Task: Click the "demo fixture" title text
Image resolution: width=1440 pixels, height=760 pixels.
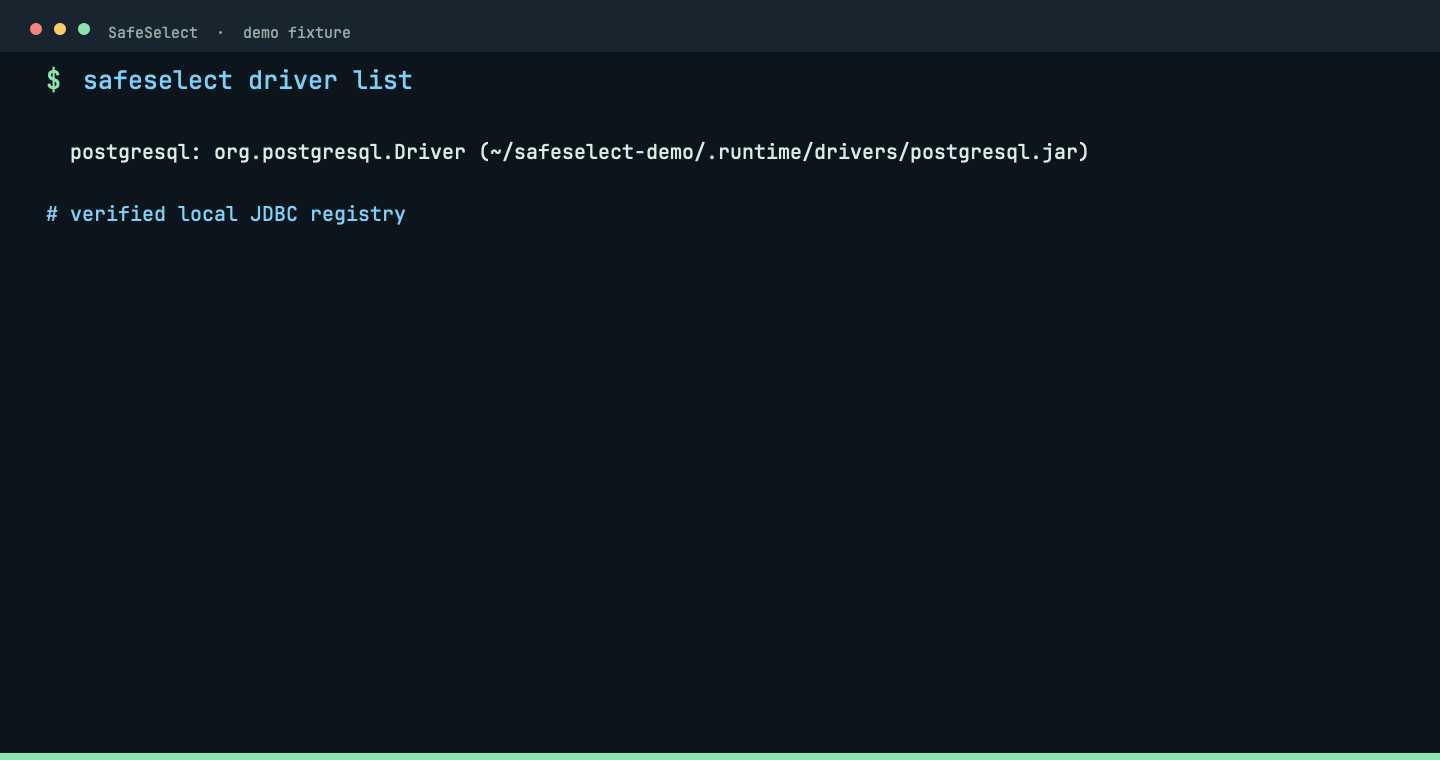Action: (x=297, y=32)
